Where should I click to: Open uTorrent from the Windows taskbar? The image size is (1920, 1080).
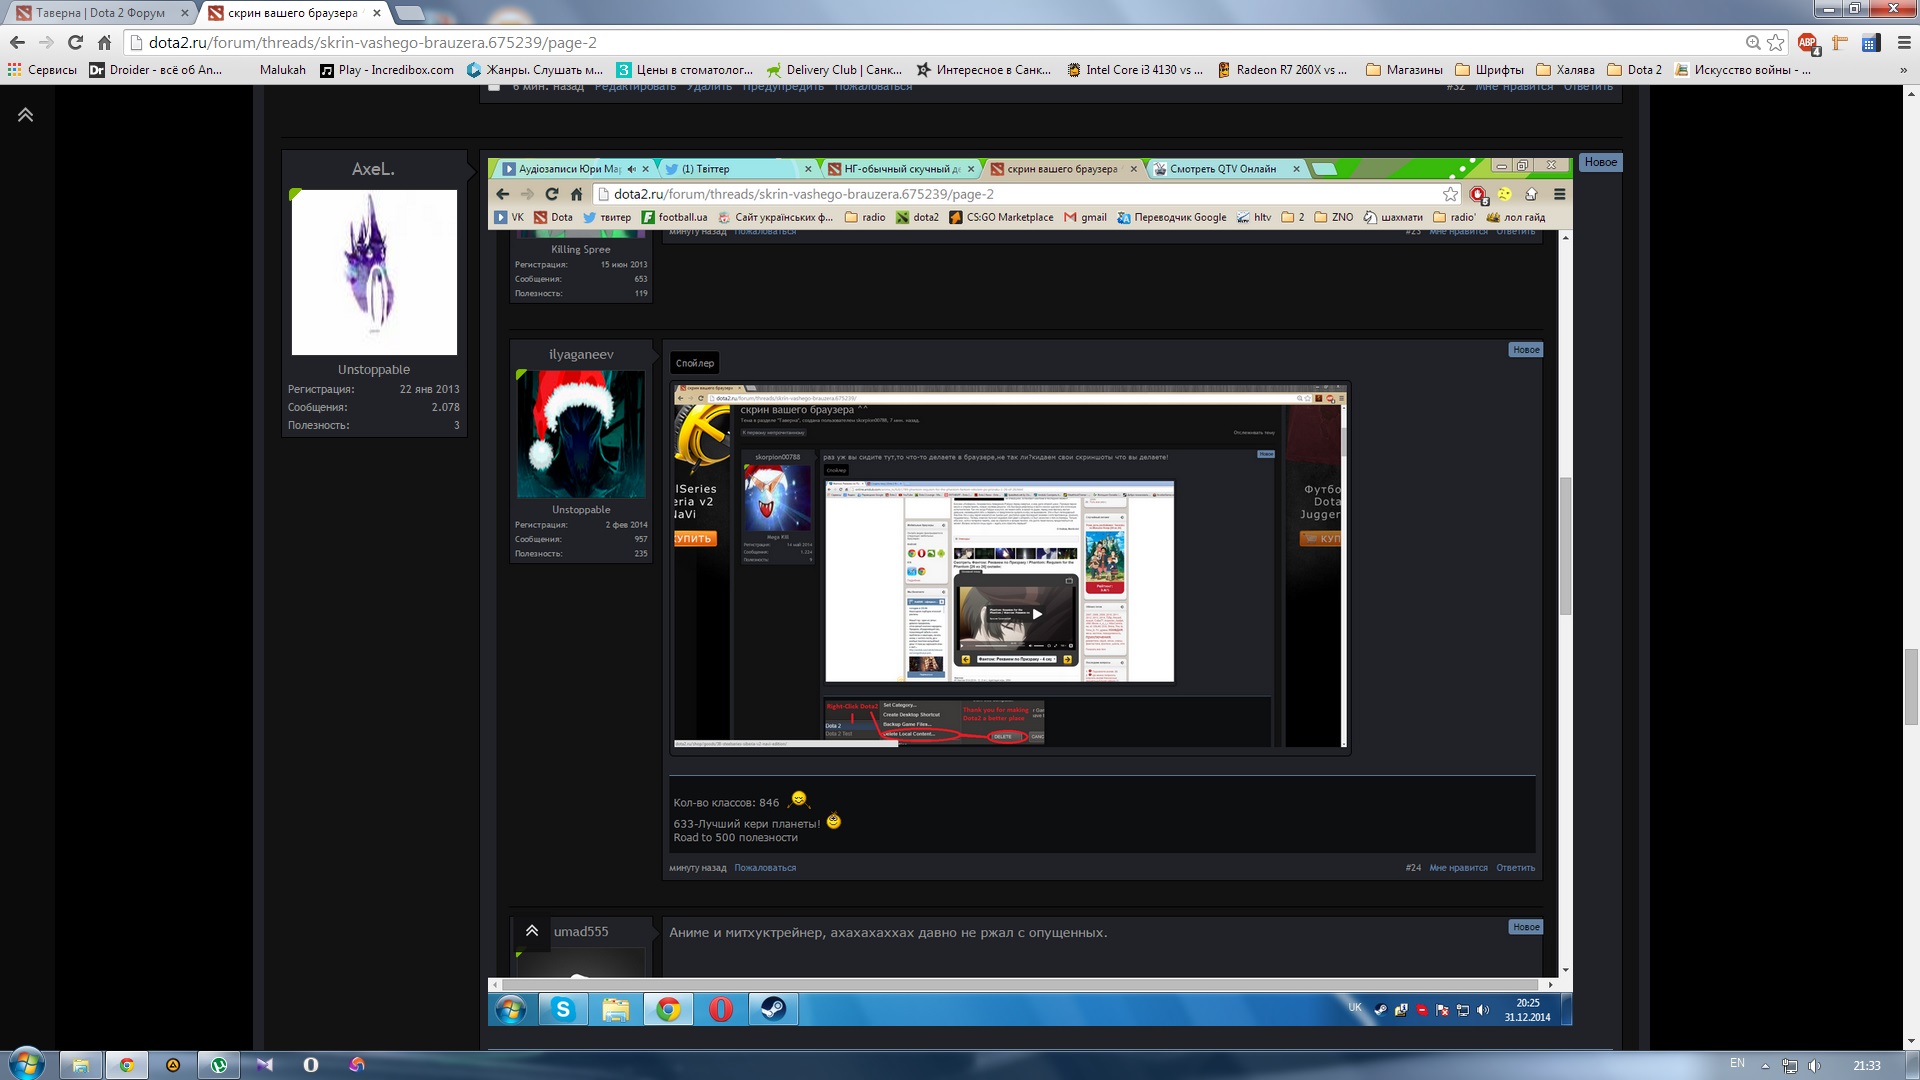point(219,1065)
